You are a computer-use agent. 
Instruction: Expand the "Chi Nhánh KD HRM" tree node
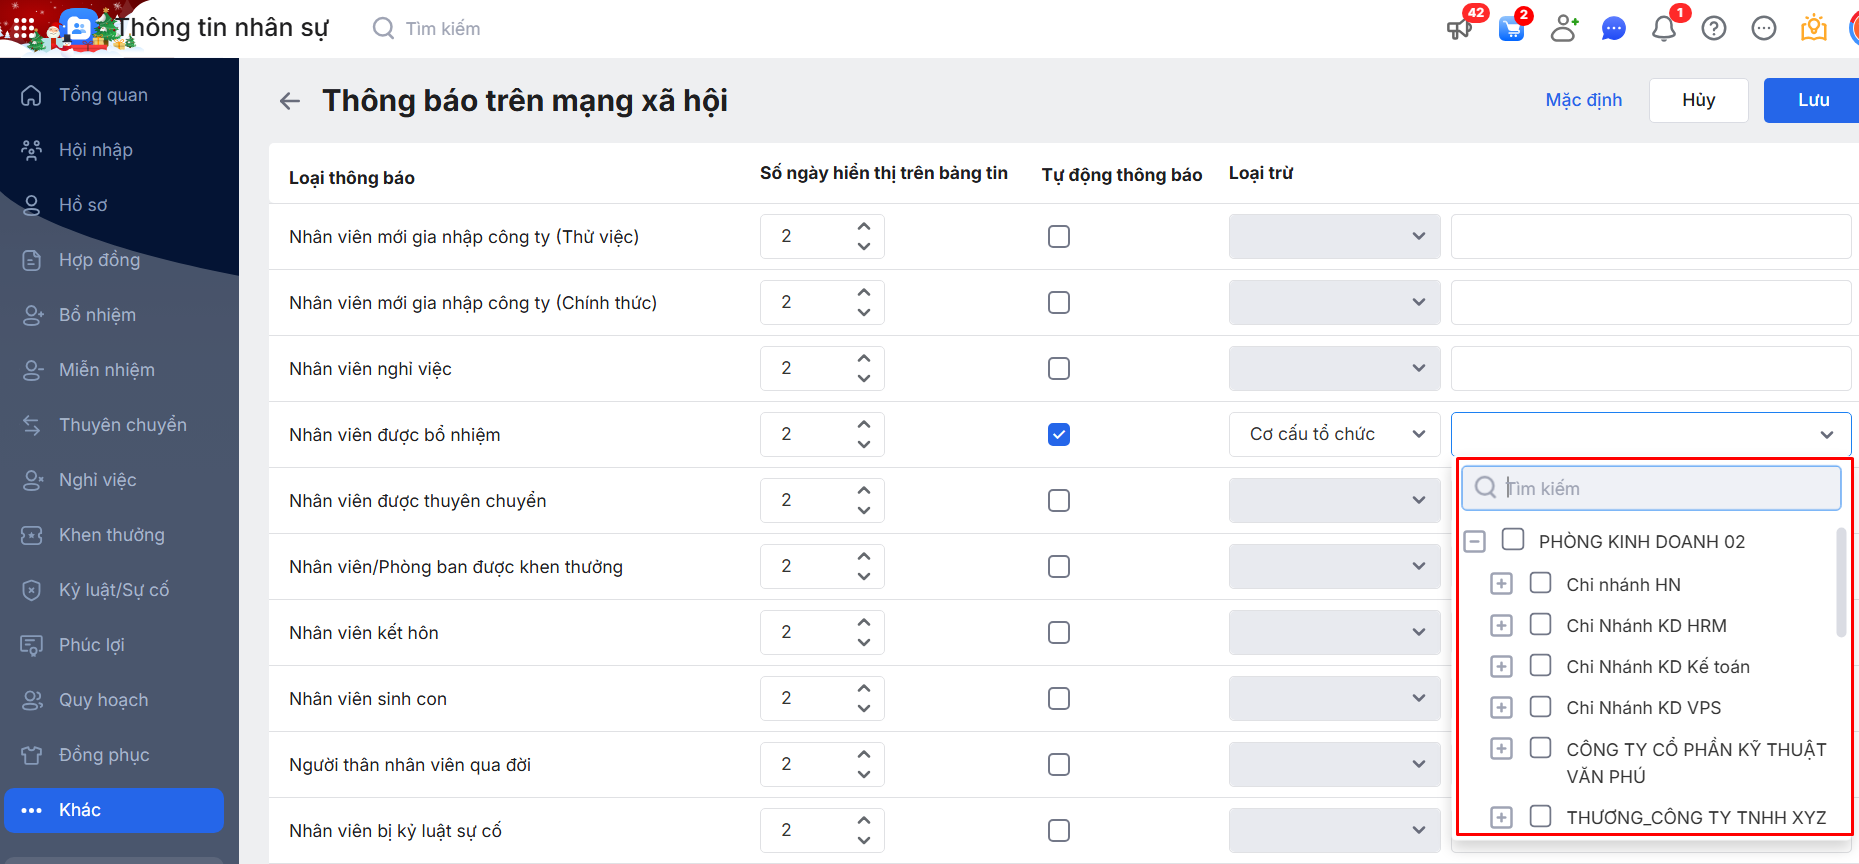pyautogui.click(x=1501, y=626)
